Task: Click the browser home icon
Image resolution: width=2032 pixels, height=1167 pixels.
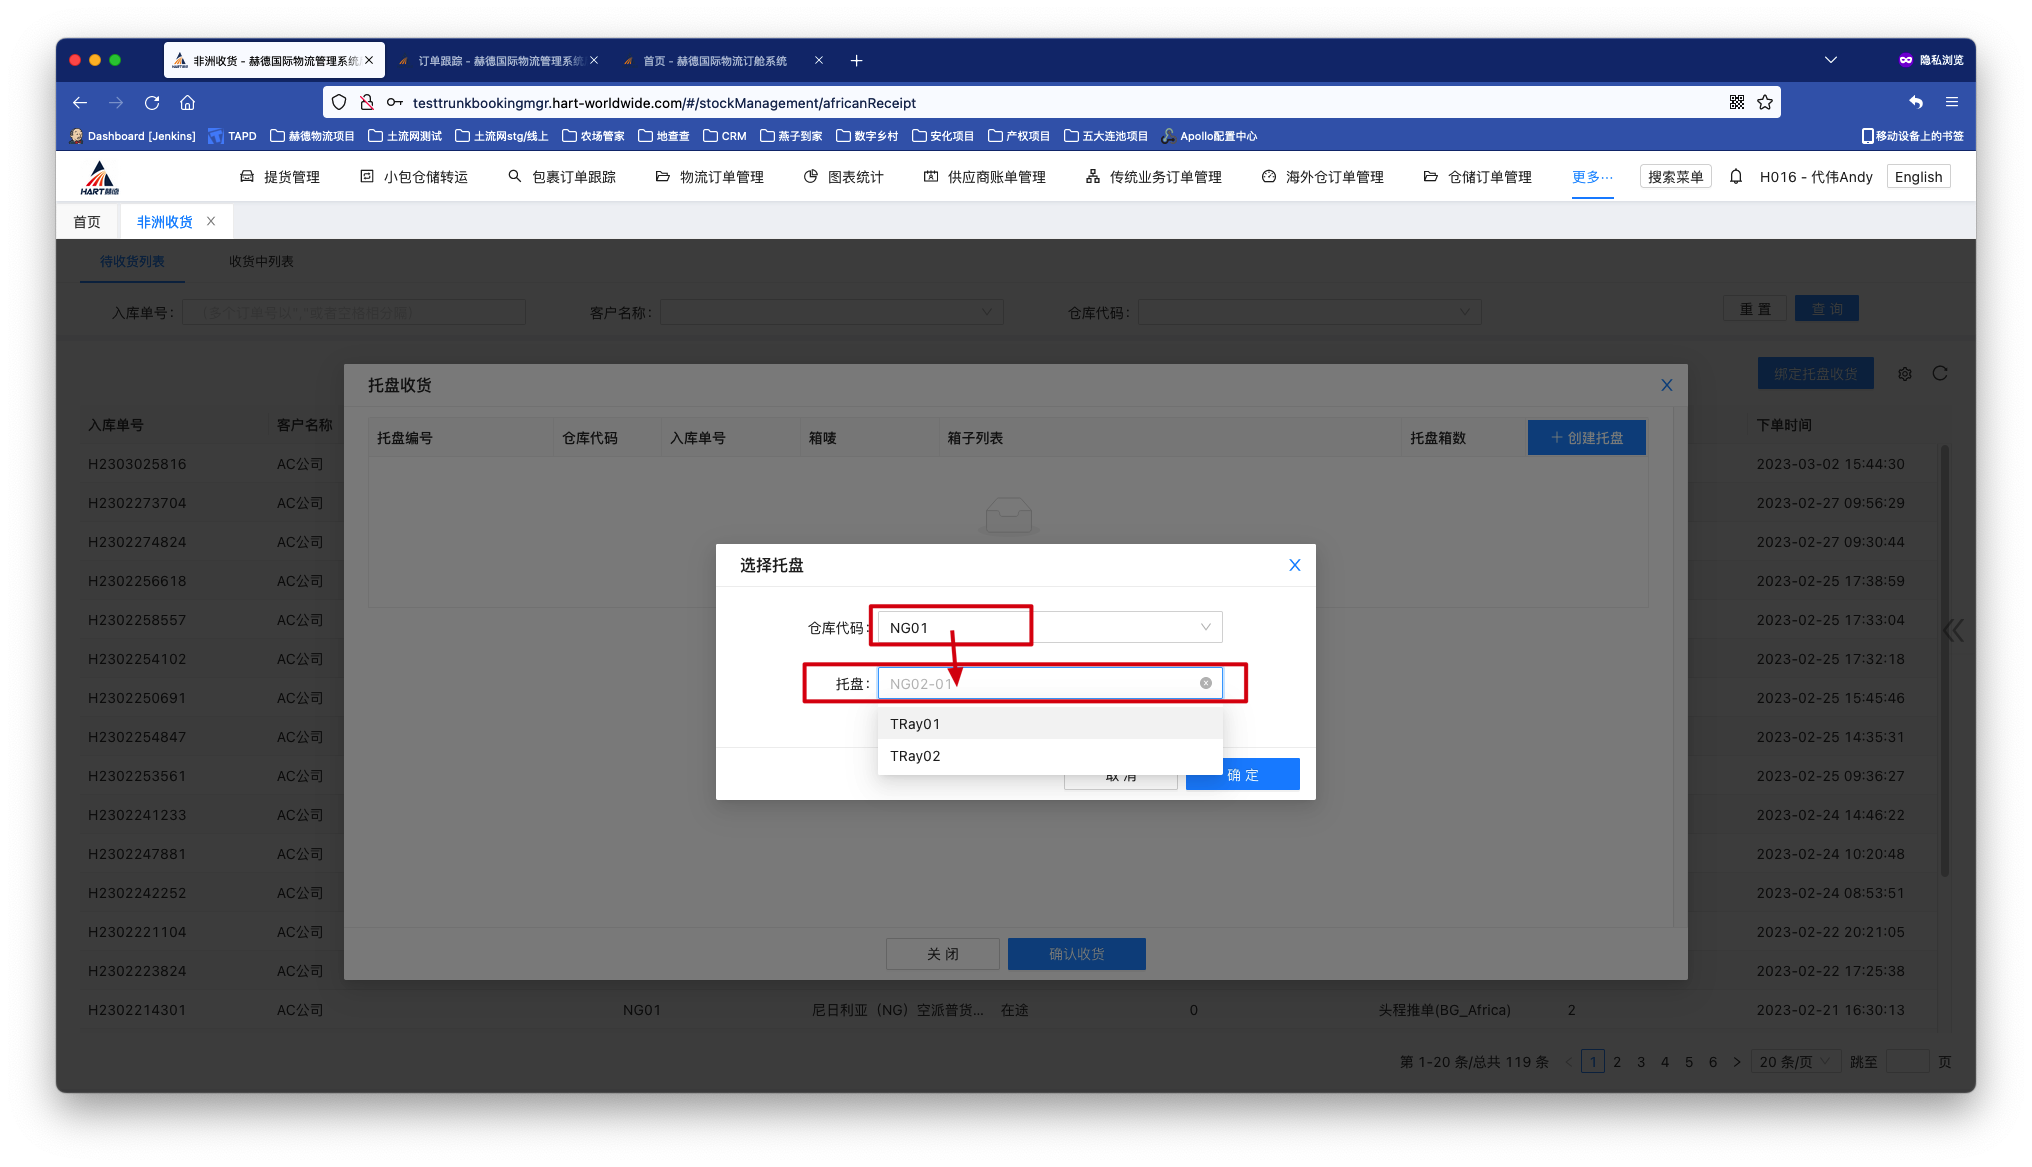Action: pos(187,102)
